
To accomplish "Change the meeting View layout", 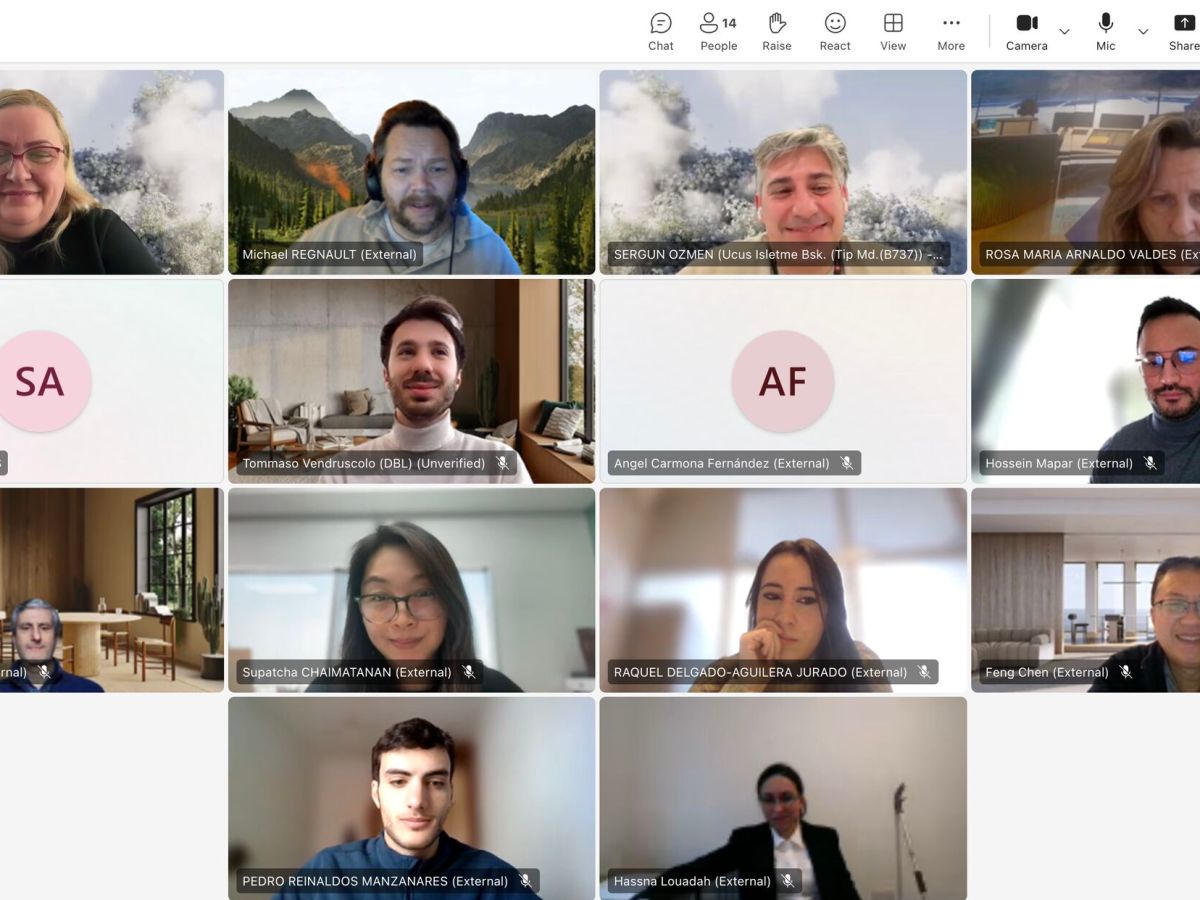I will click(x=893, y=31).
